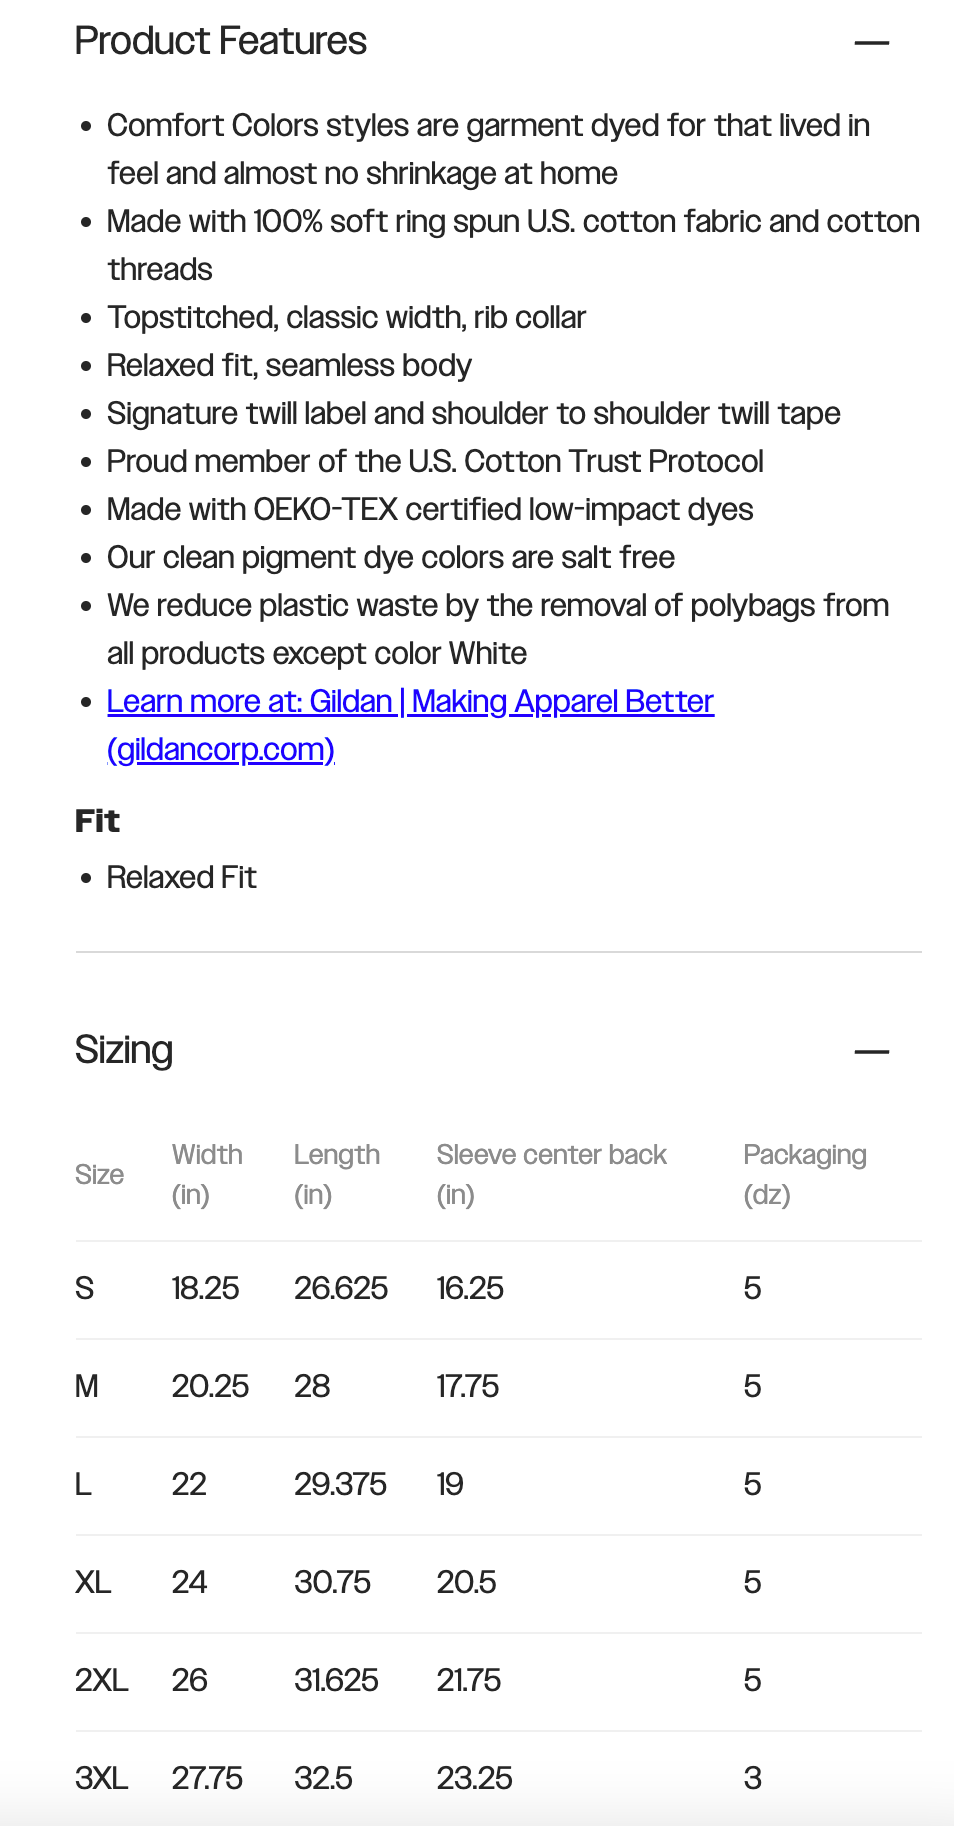The width and height of the screenshot is (954, 1826).
Task: Open the Gildan Making Apparel Better link
Action: 410,702
